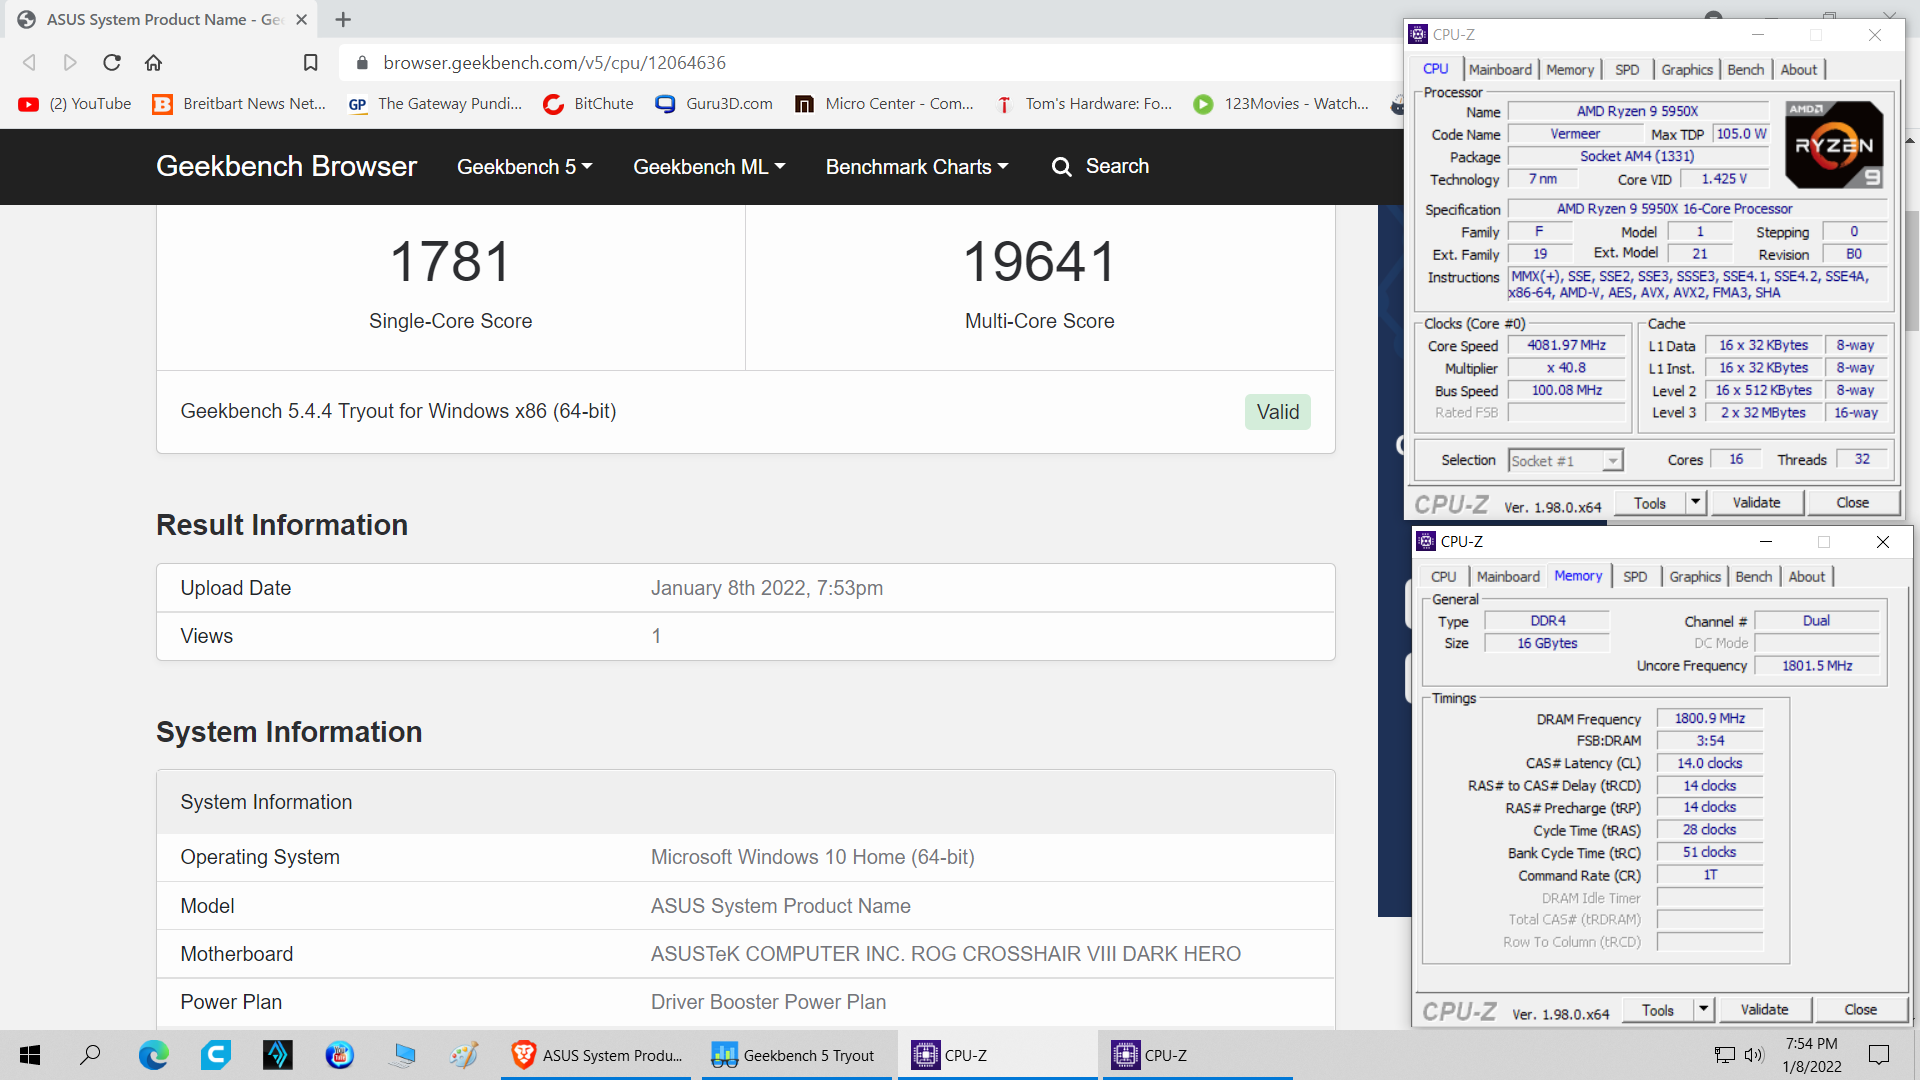Expand Geekbench 5 menu
This screenshot has height=1080, width=1920.
525,167
